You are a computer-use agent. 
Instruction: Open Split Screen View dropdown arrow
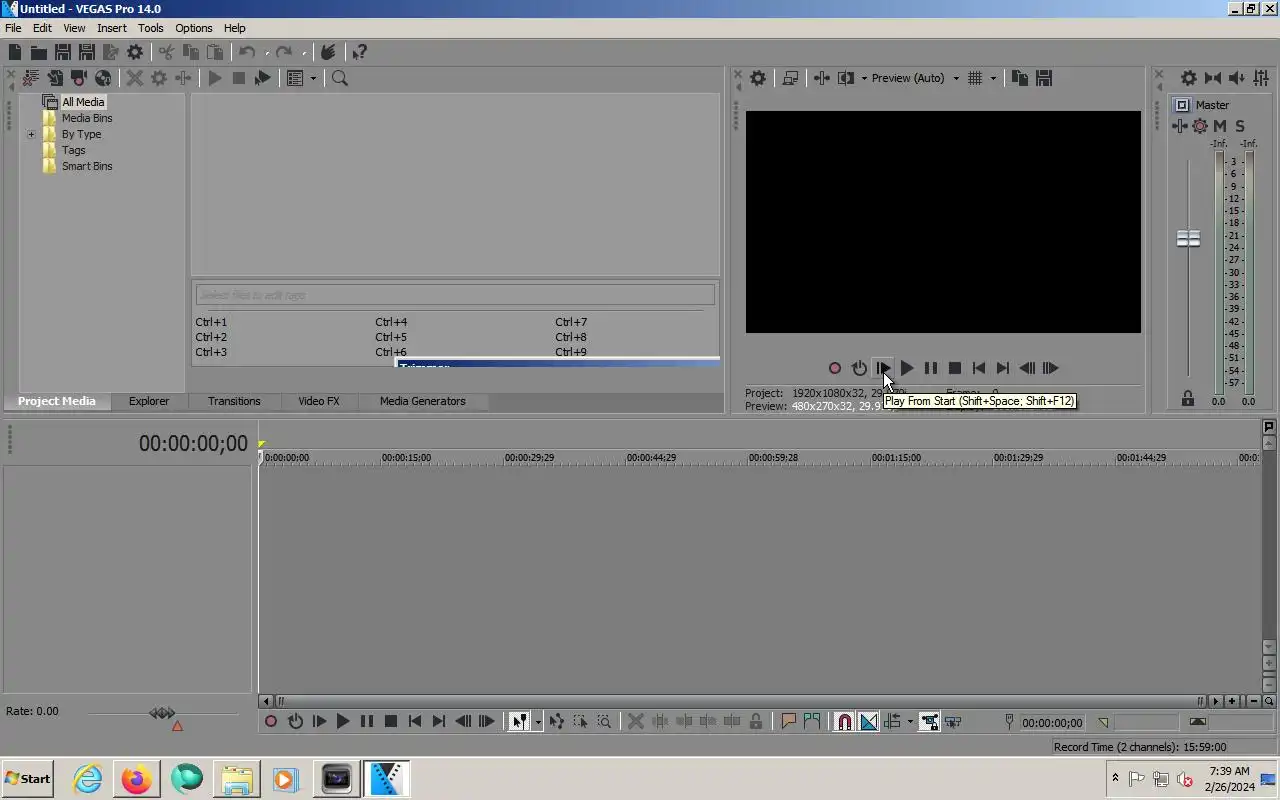coord(864,78)
